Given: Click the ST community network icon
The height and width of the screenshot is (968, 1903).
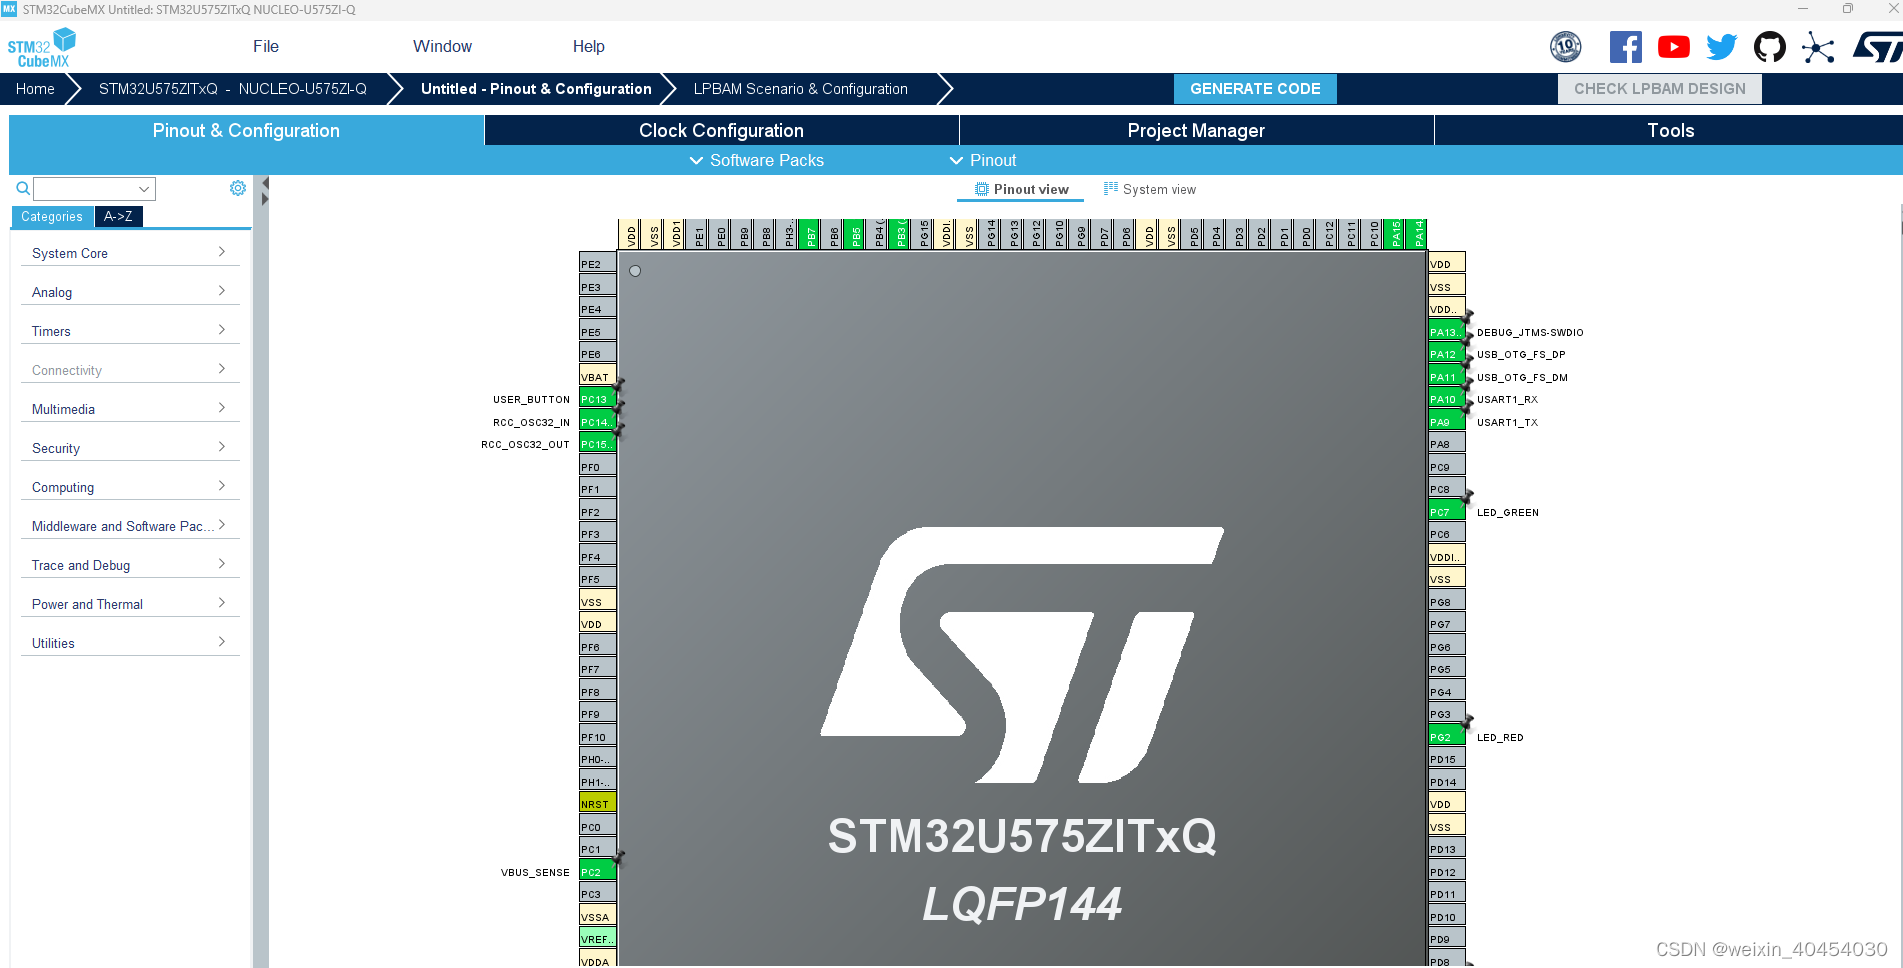Looking at the screenshot, I should pos(1818,47).
